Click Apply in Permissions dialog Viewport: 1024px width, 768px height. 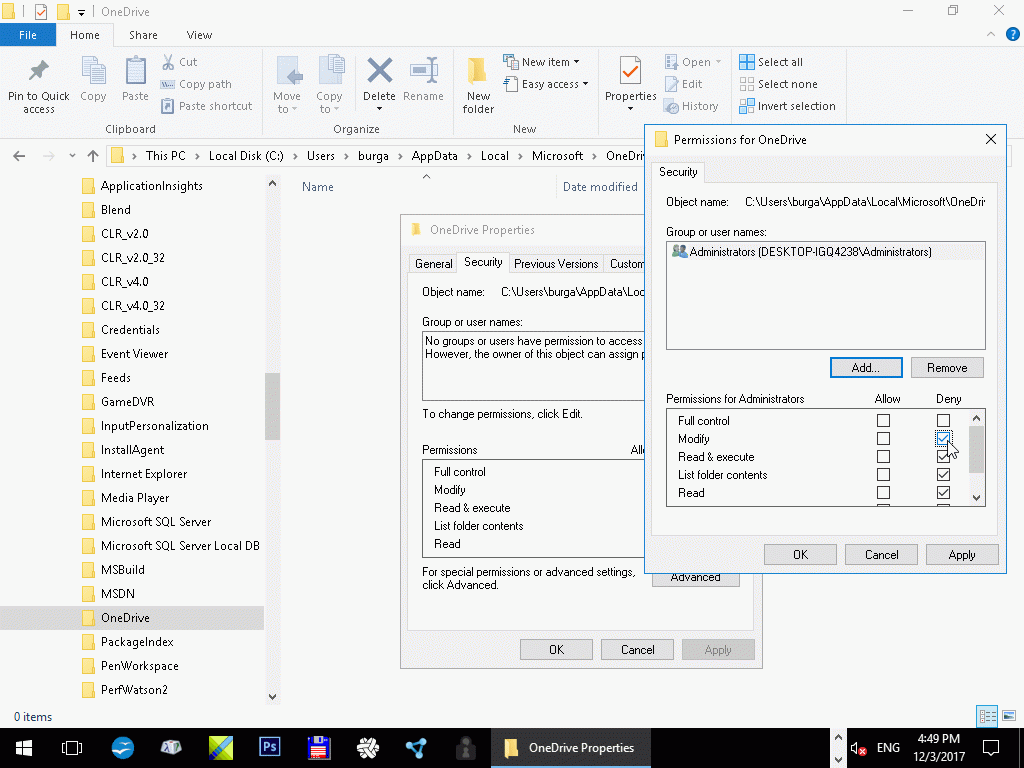pyautogui.click(x=962, y=554)
